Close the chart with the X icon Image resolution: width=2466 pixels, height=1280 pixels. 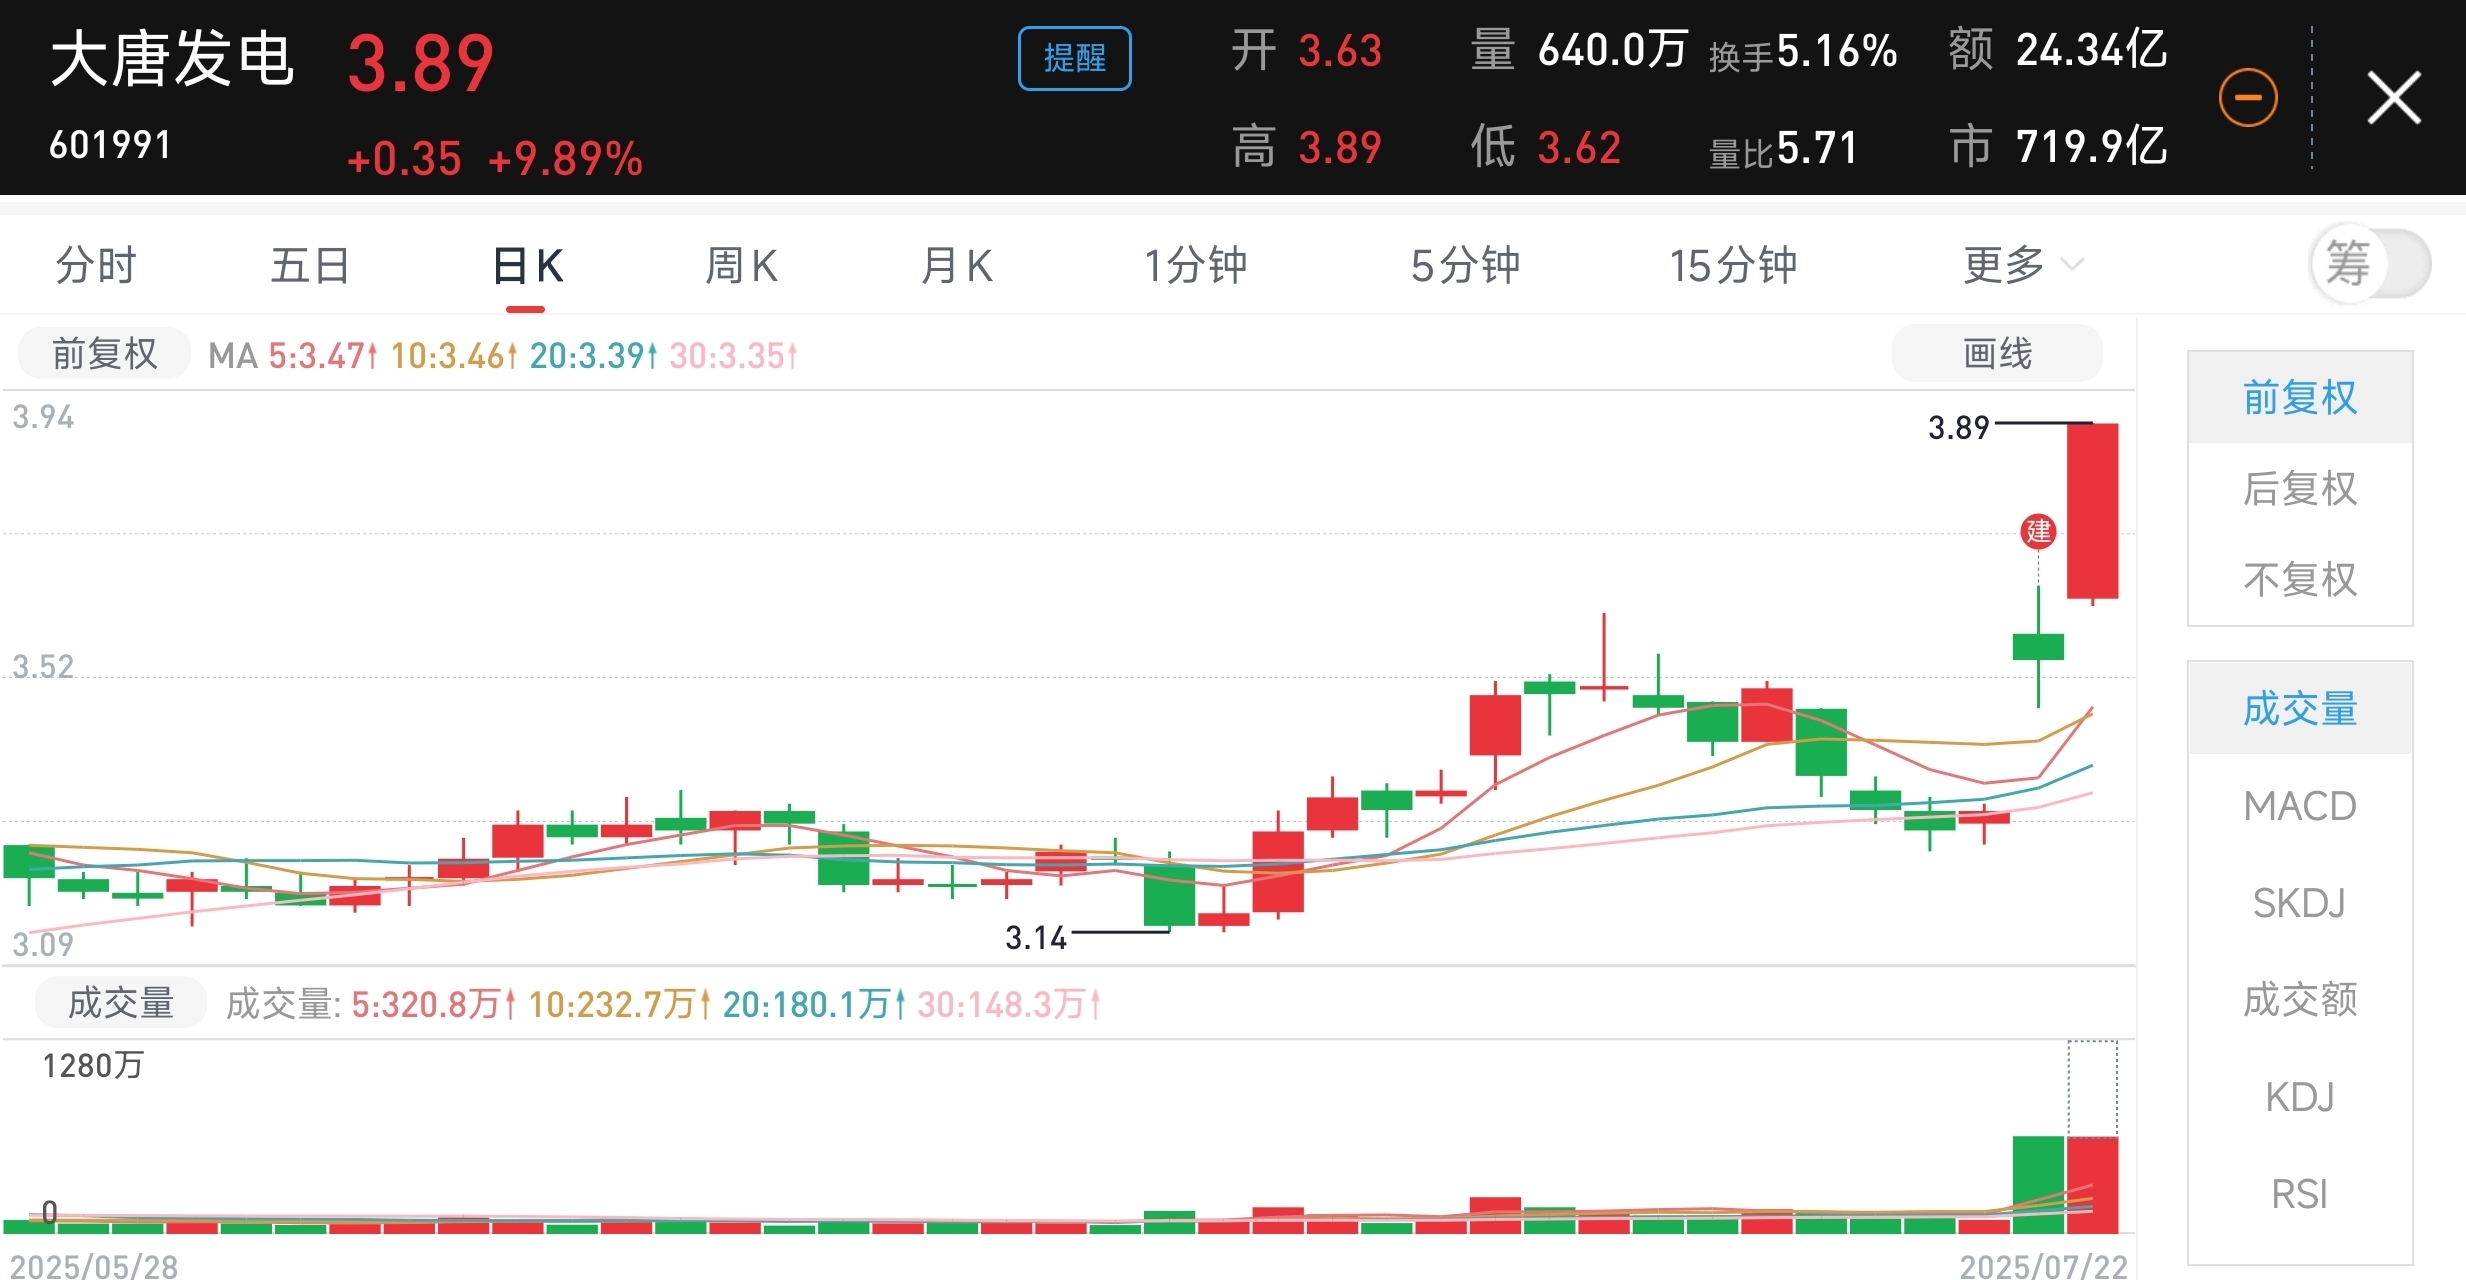click(x=2394, y=97)
